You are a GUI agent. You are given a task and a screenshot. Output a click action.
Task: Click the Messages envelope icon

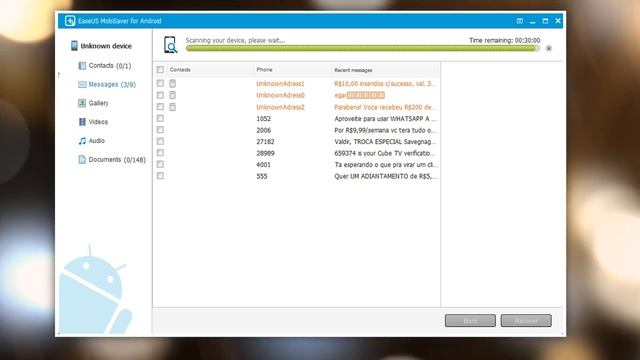click(82, 84)
